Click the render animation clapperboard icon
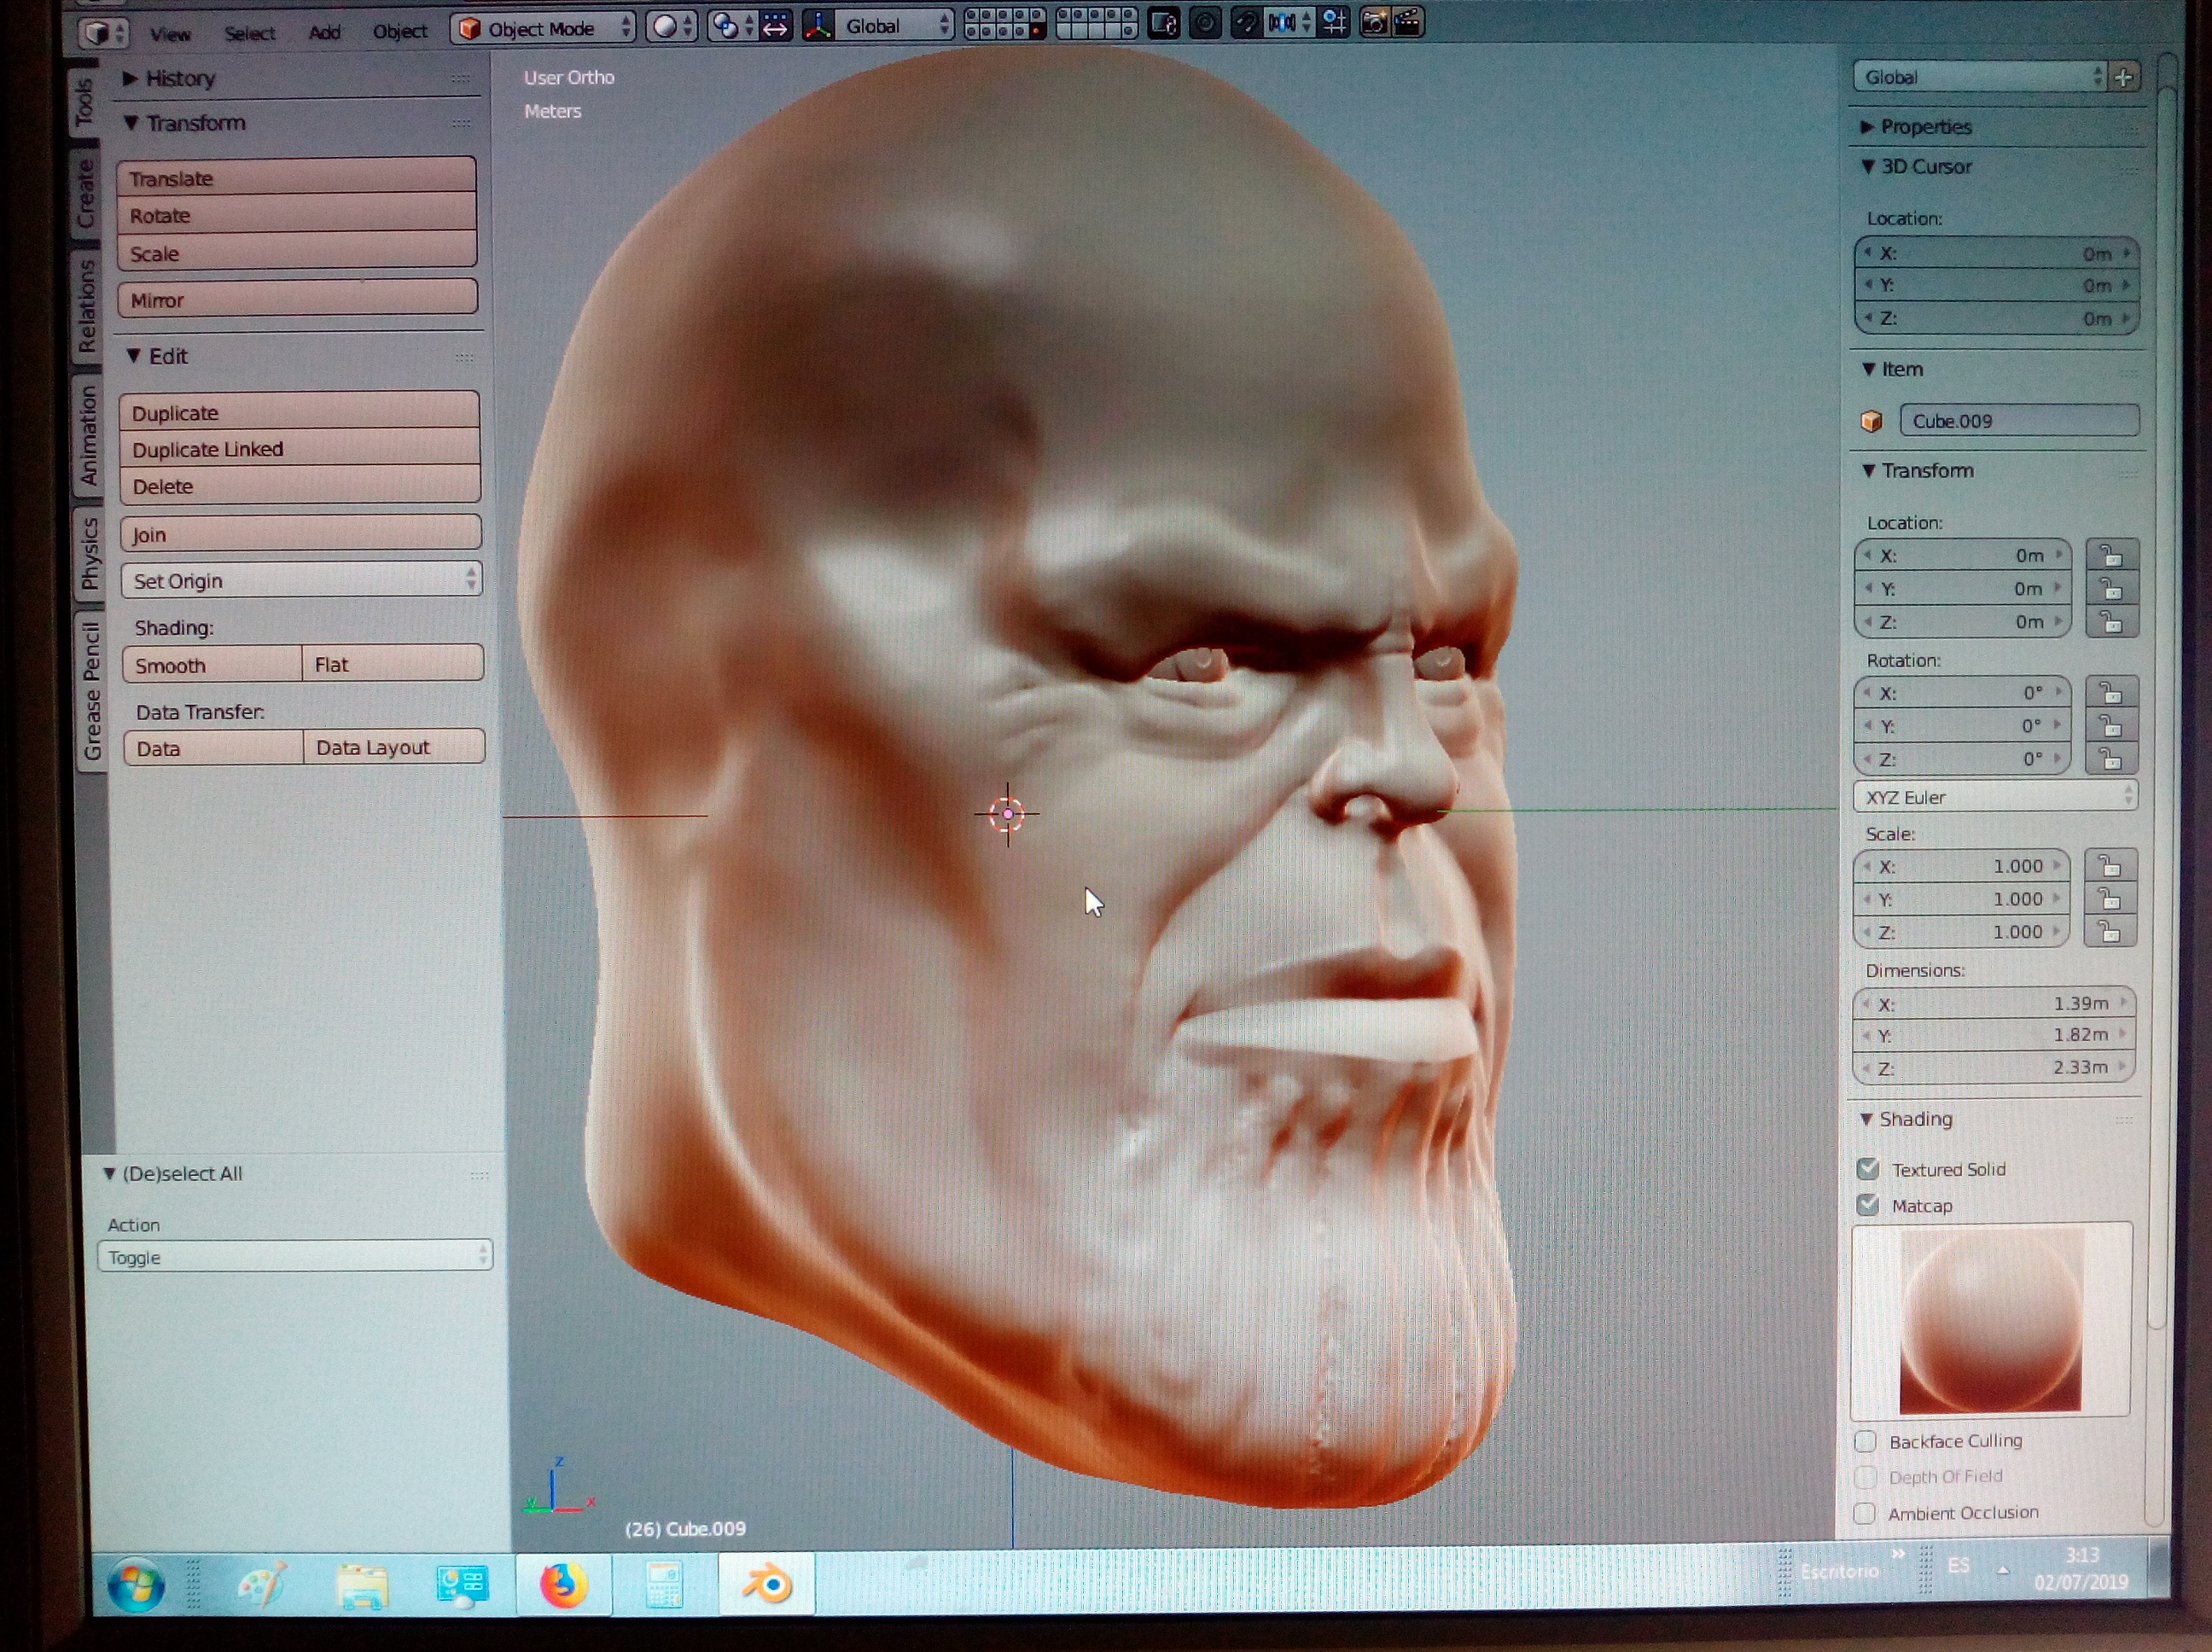This screenshot has height=1652, width=2212. tap(1408, 22)
